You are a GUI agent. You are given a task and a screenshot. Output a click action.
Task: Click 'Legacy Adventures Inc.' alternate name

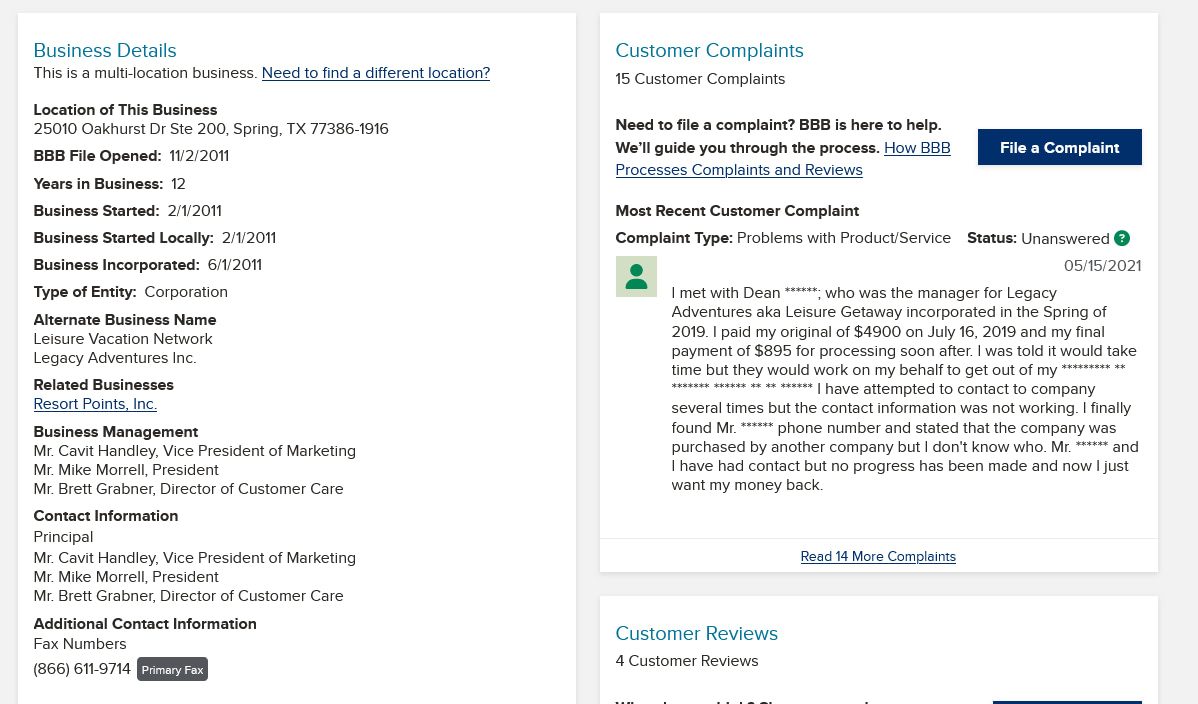115,358
